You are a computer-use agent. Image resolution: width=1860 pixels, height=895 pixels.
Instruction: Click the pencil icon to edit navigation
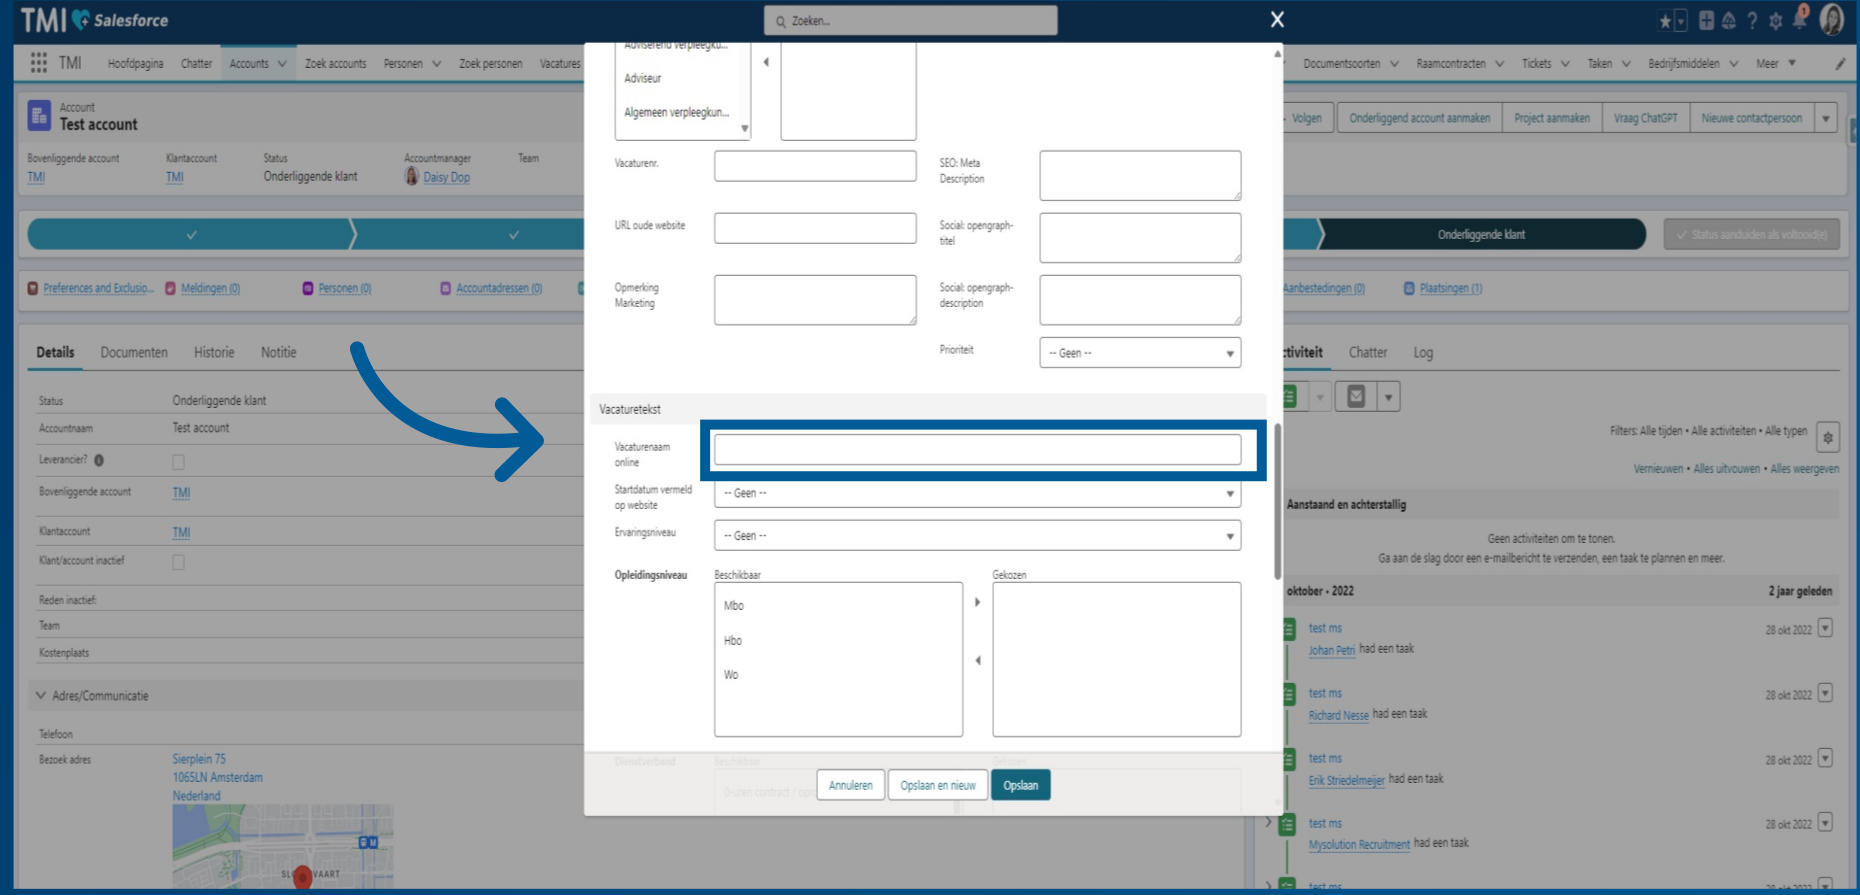click(1840, 63)
